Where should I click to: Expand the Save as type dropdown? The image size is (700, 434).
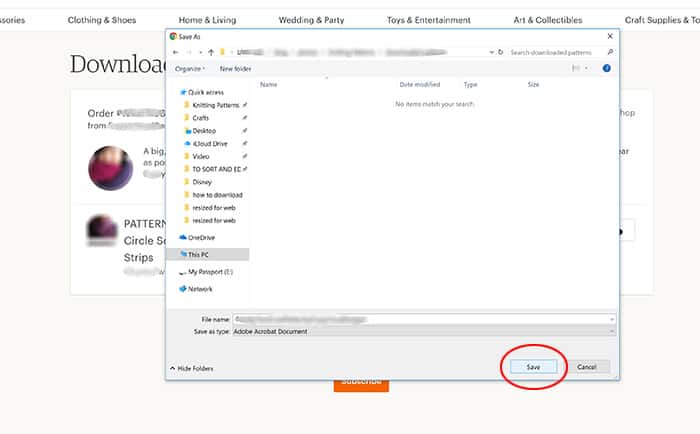611,330
